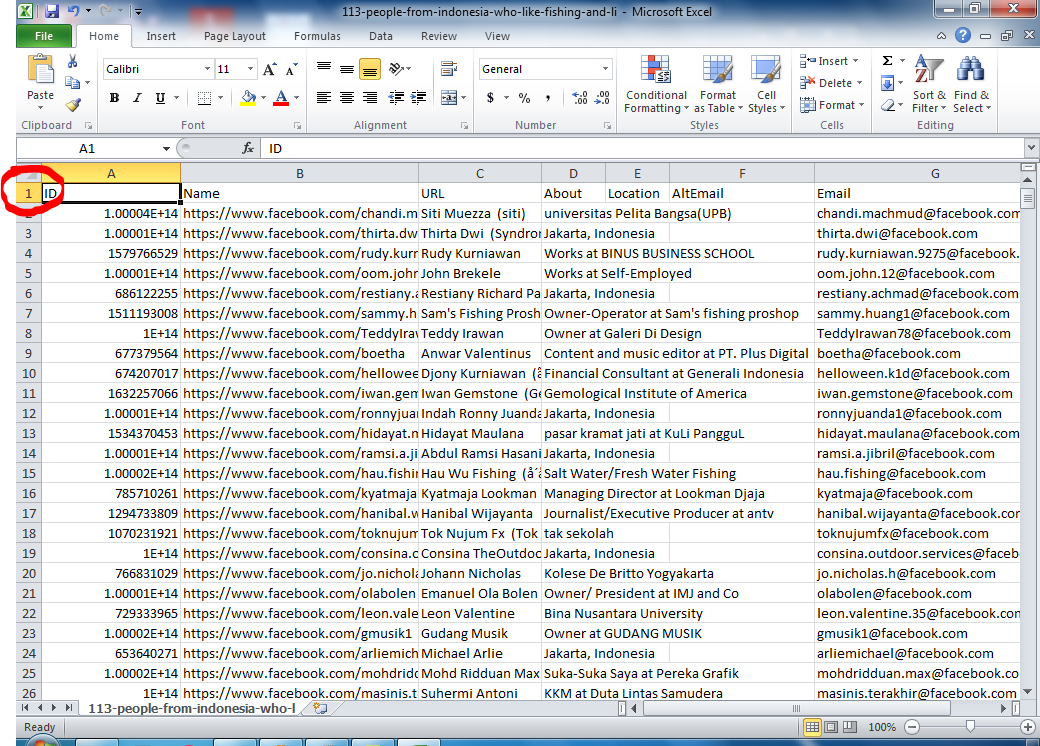1040x746 pixels.
Task: Click the Orientation text angle icon
Action: click(x=397, y=68)
